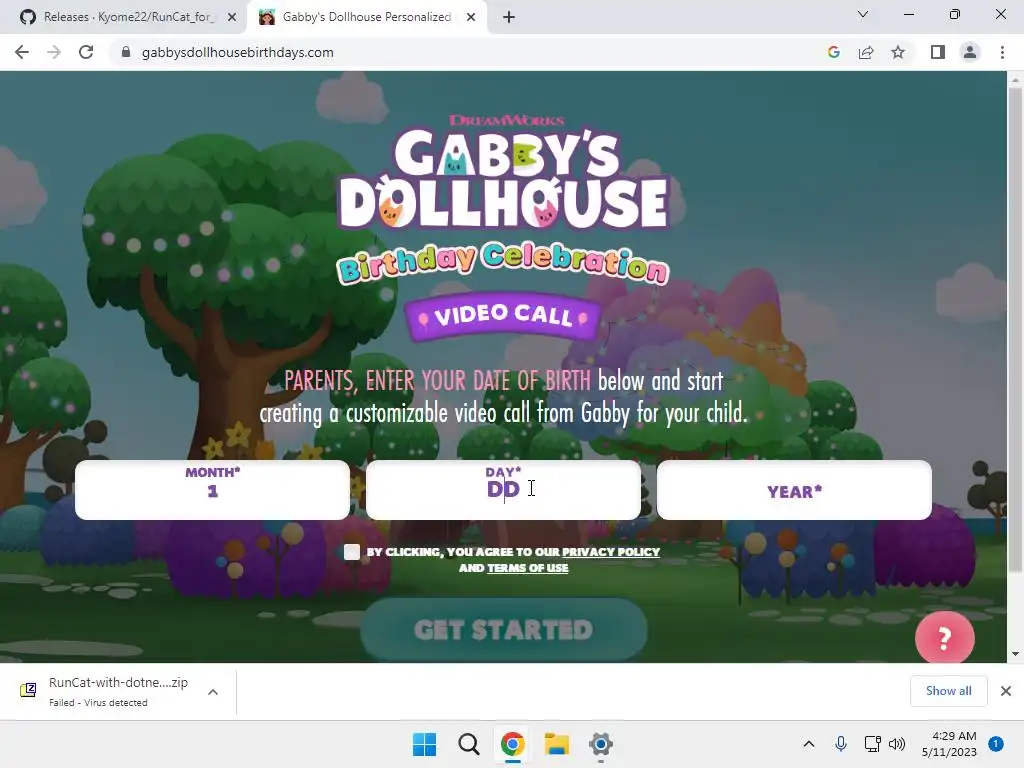The height and width of the screenshot is (768, 1024).
Task: Open the PRIVACY POLICY link
Action: 611,552
